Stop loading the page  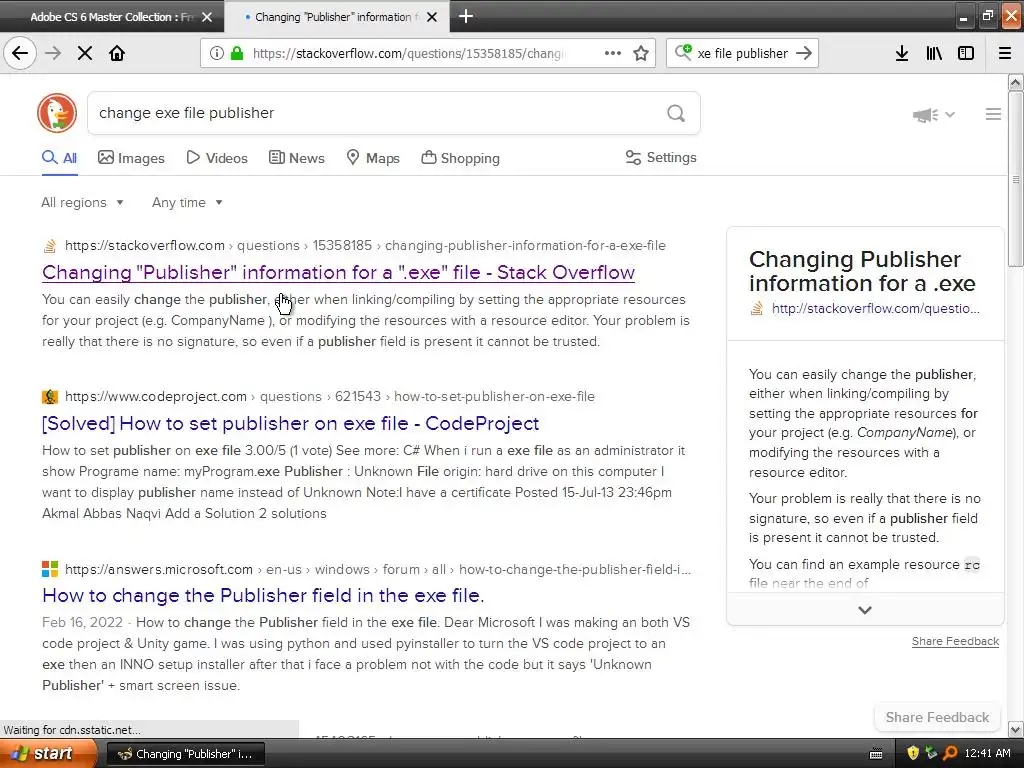[85, 53]
